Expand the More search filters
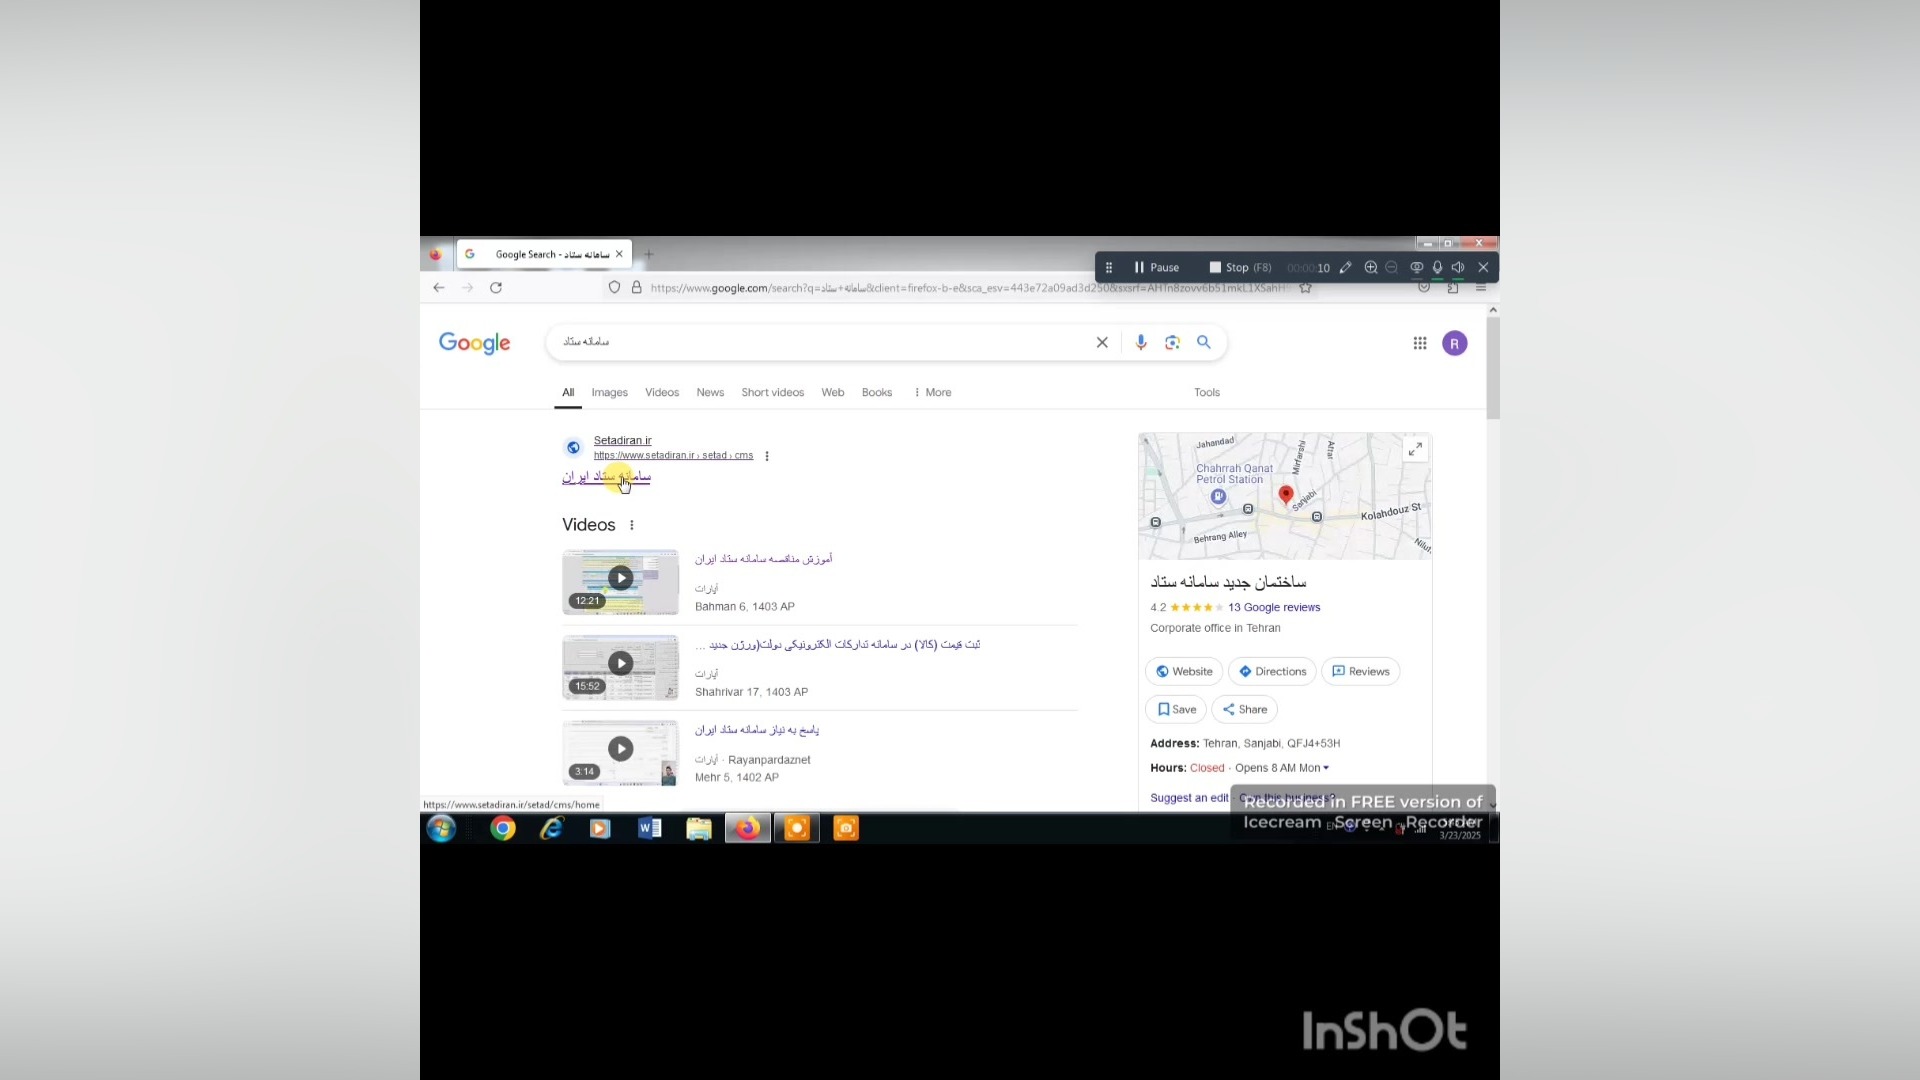 (933, 393)
